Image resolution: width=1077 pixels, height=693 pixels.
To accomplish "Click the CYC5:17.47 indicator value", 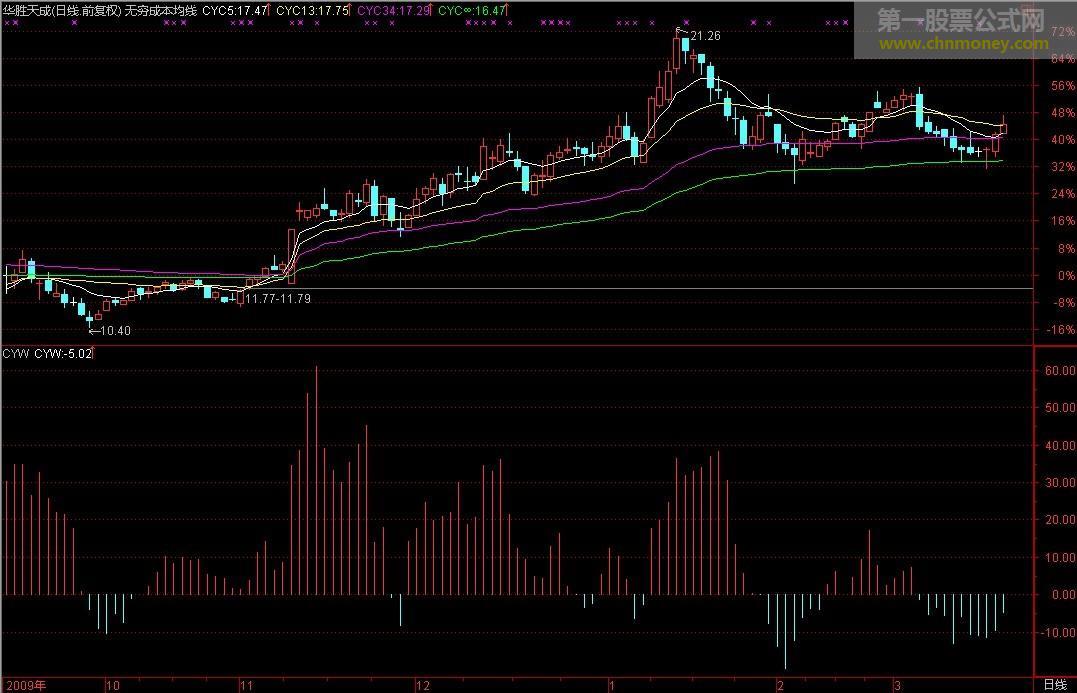I will 234,10.
